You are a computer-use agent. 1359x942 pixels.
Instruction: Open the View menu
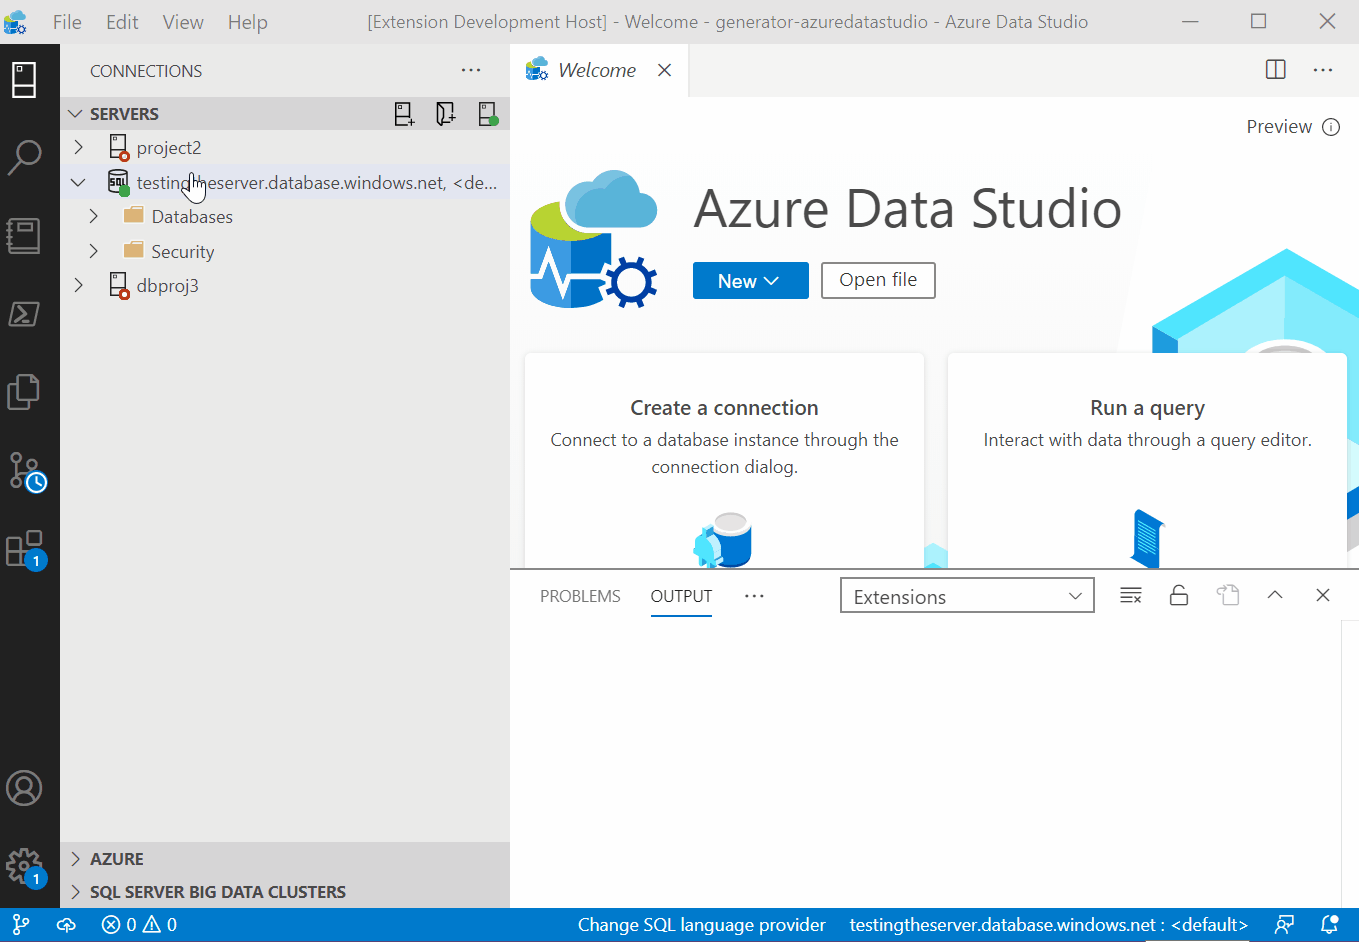(x=183, y=22)
